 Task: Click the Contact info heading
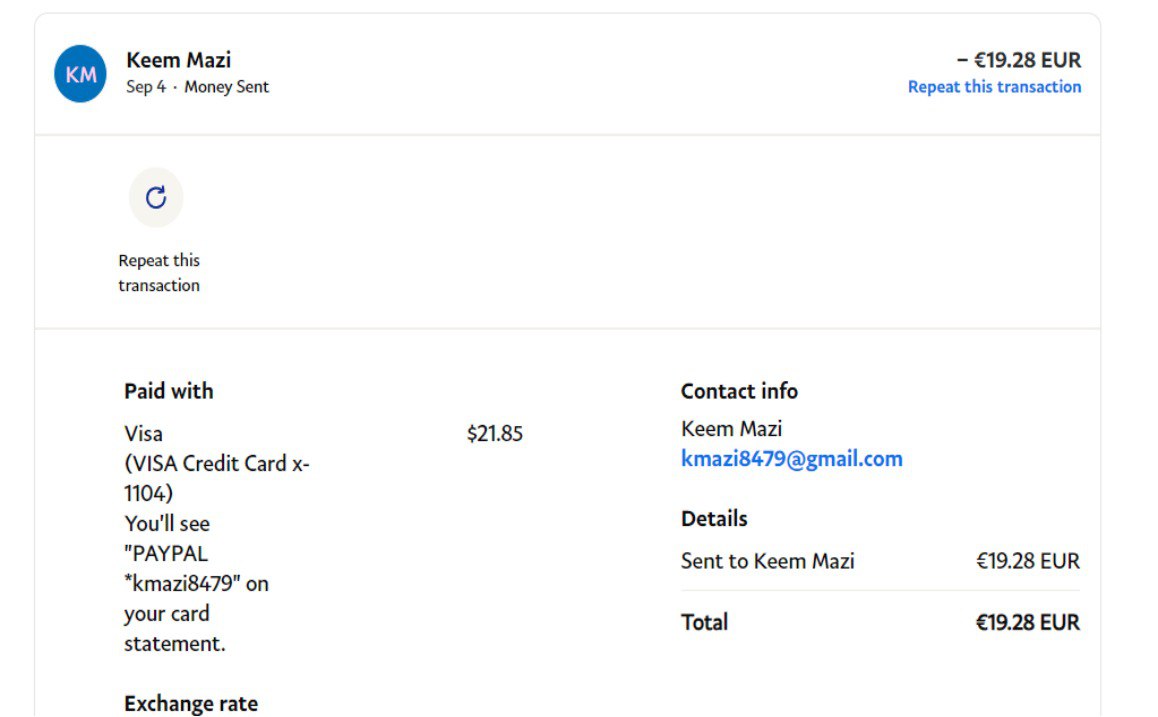(739, 391)
